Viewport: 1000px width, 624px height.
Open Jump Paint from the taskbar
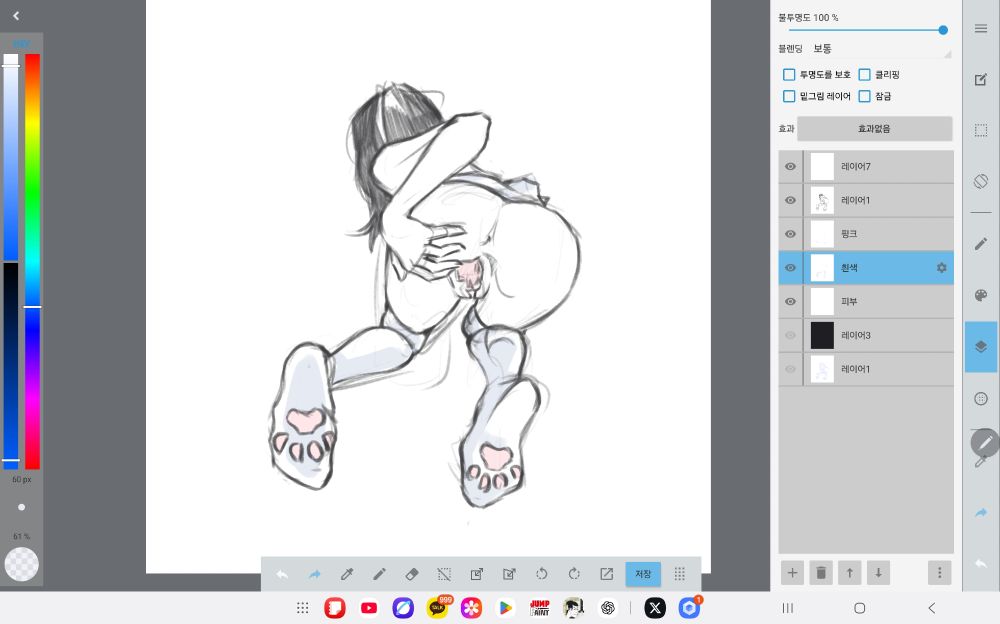click(540, 608)
